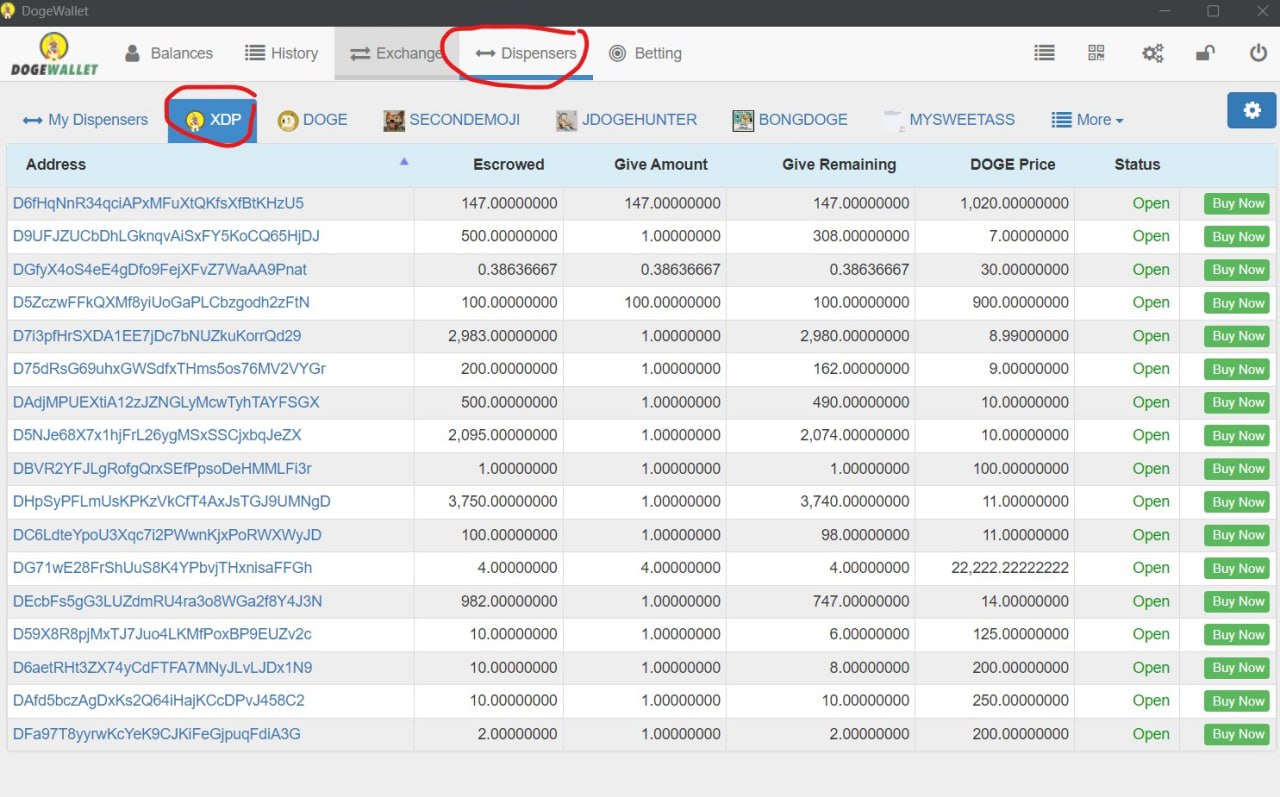Viewport: 1280px width, 797px height.
Task: Open the Balances tab
Action: (168, 53)
